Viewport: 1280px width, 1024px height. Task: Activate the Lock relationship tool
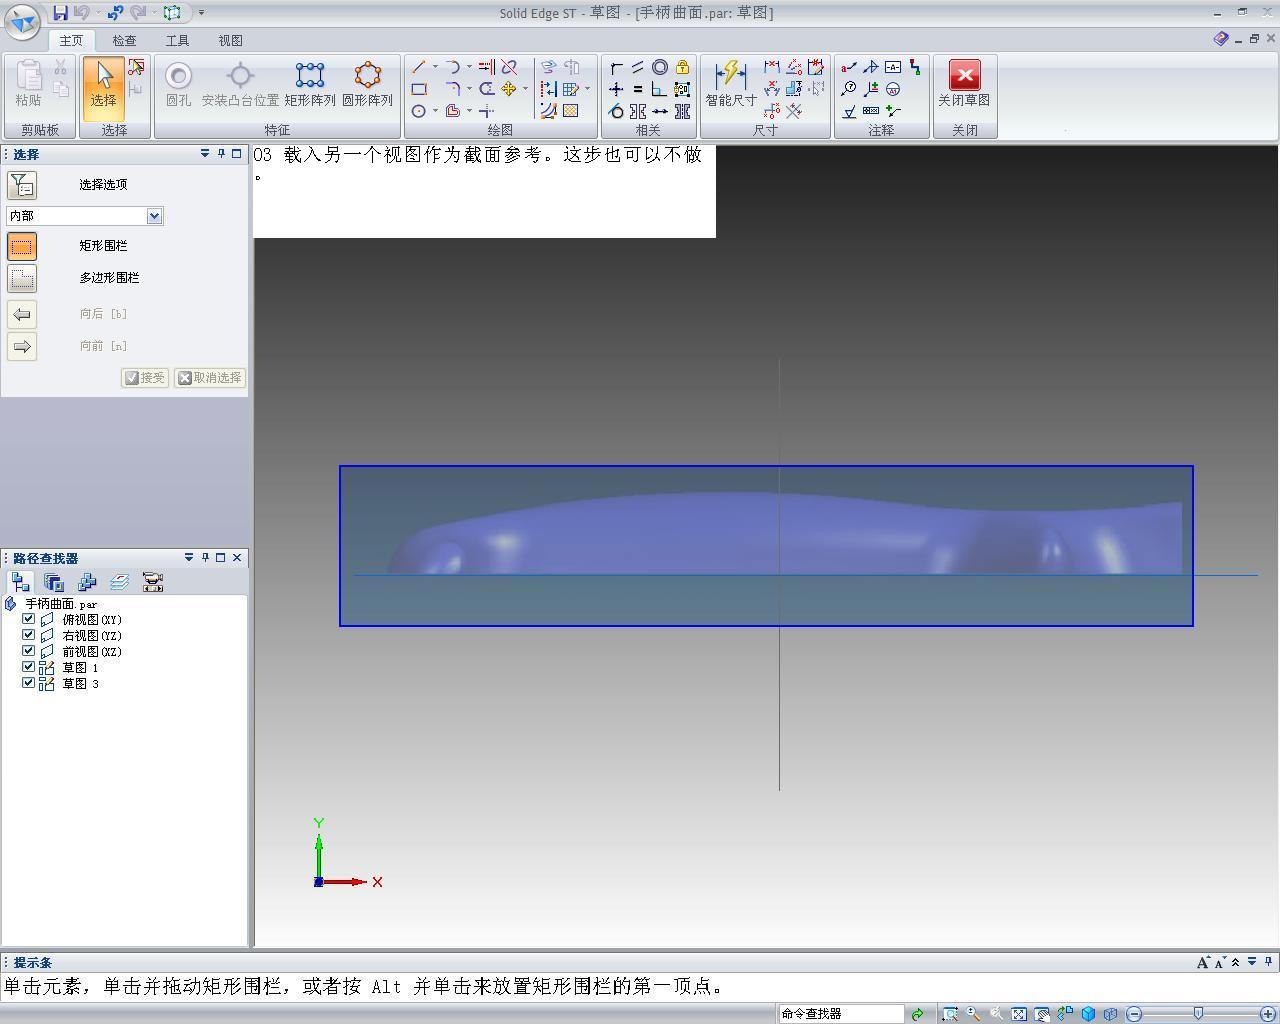click(682, 67)
